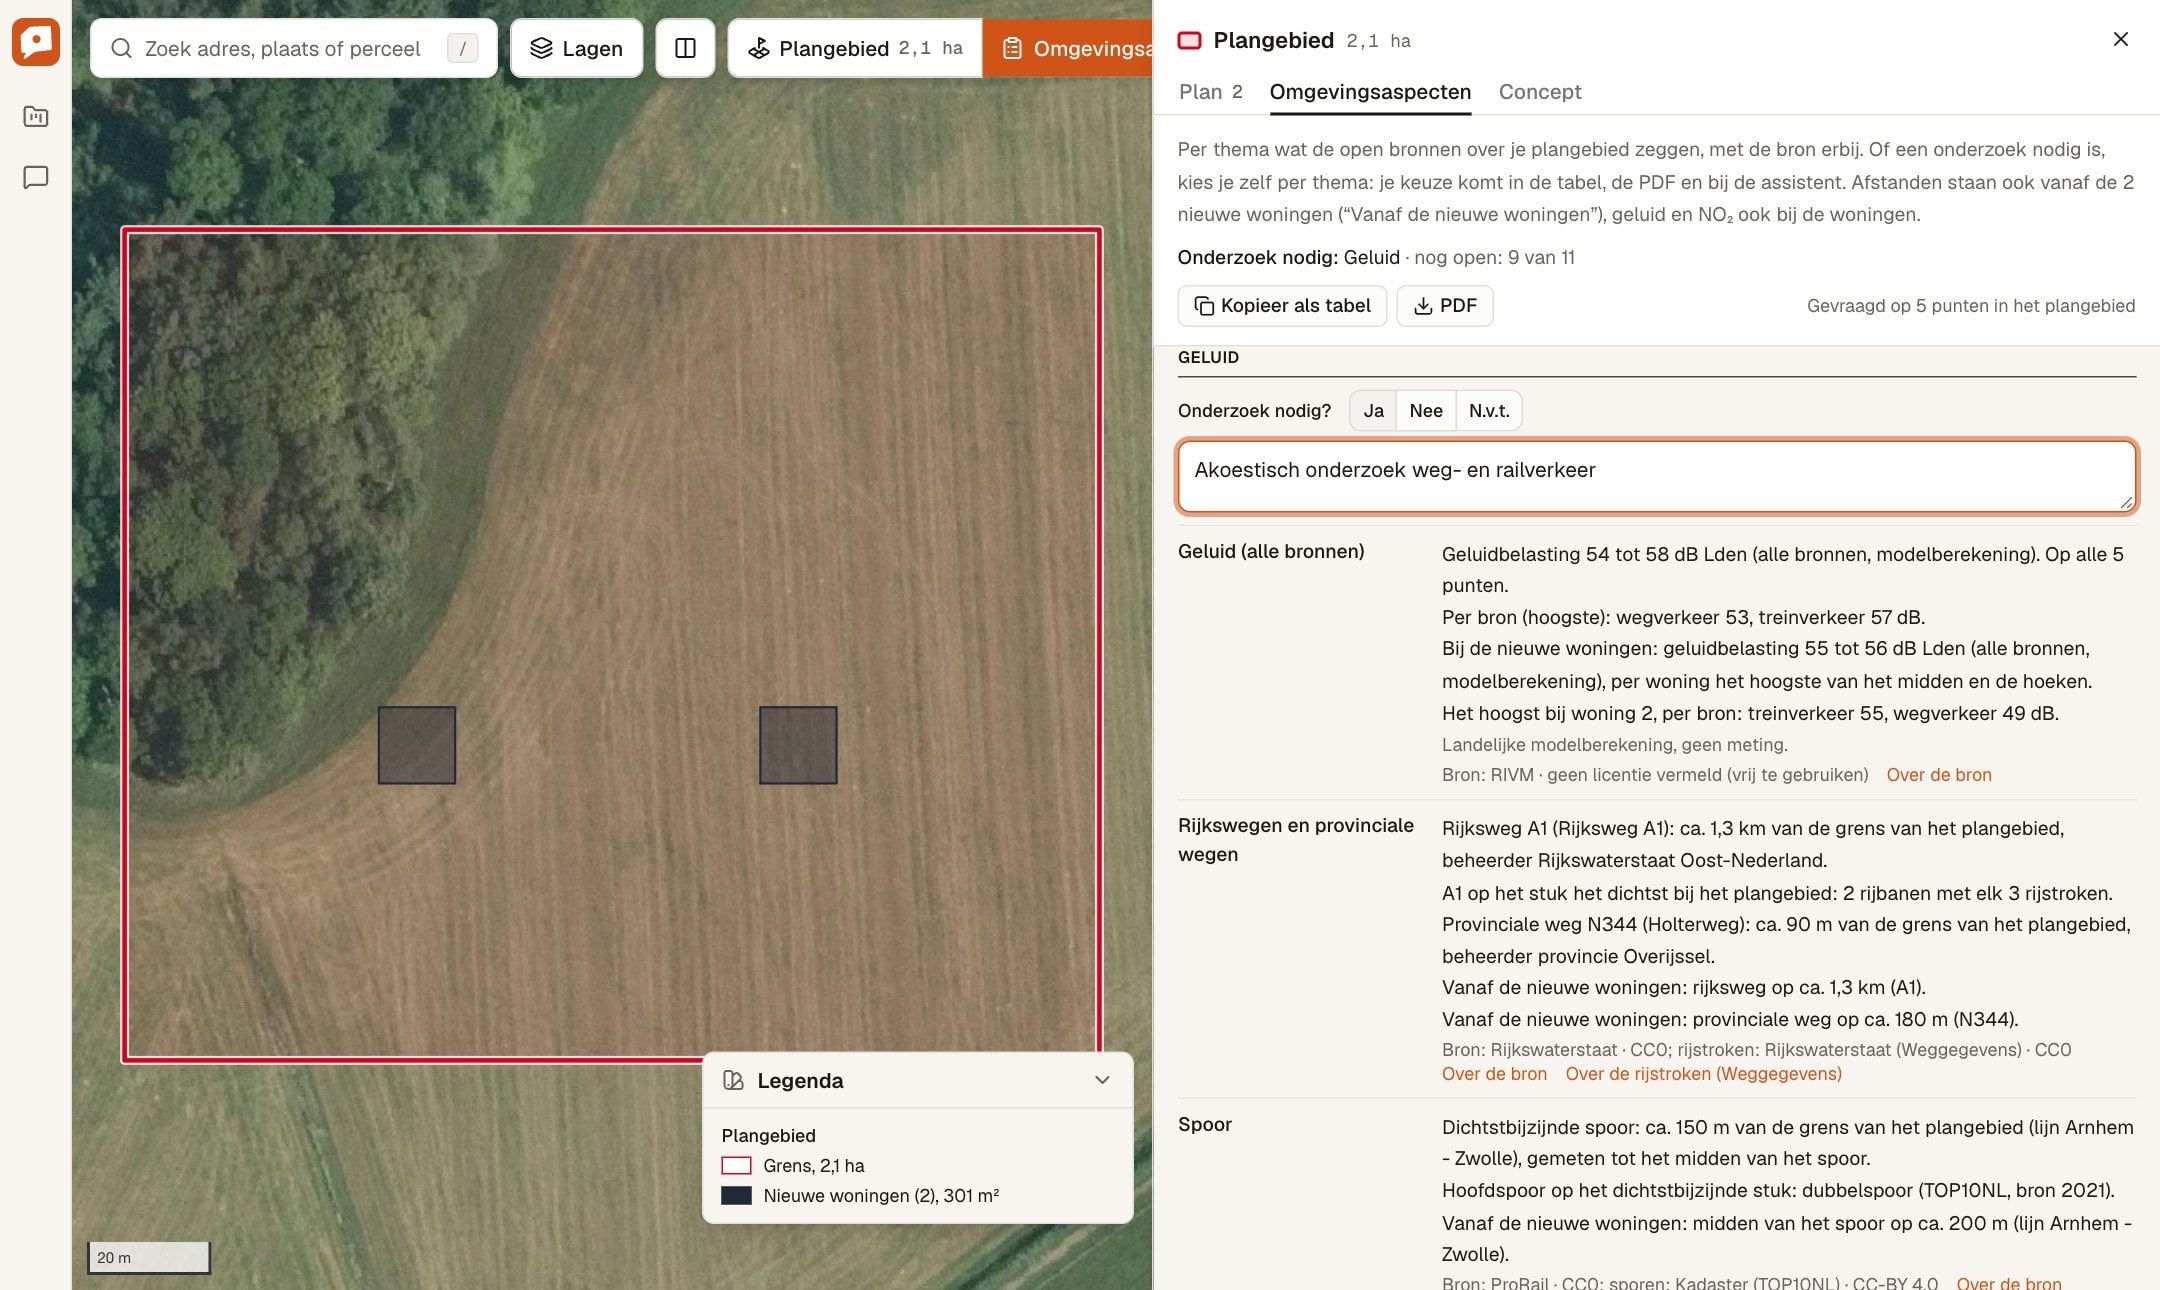Image resolution: width=2160 pixels, height=1290 pixels.
Task: Click the Plangebied 2,1 ha toolbar button
Action: tap(855, 48)
